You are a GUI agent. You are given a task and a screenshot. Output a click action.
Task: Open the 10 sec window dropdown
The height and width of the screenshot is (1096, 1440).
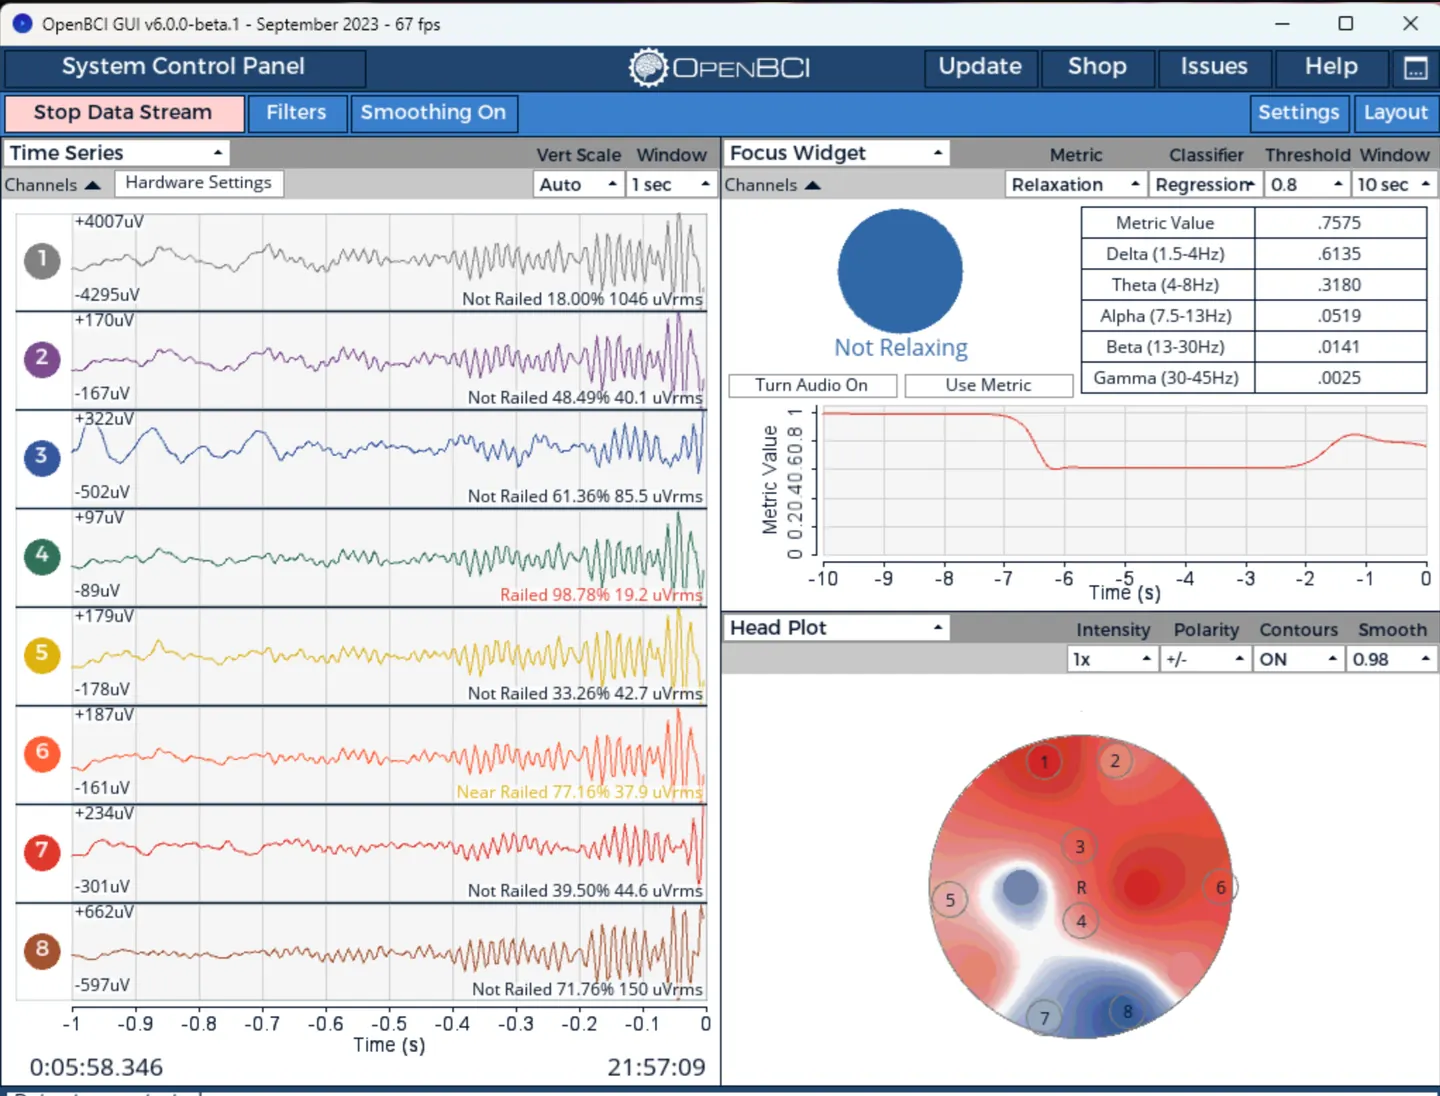pyautogui.click(x=1394, y=185)
